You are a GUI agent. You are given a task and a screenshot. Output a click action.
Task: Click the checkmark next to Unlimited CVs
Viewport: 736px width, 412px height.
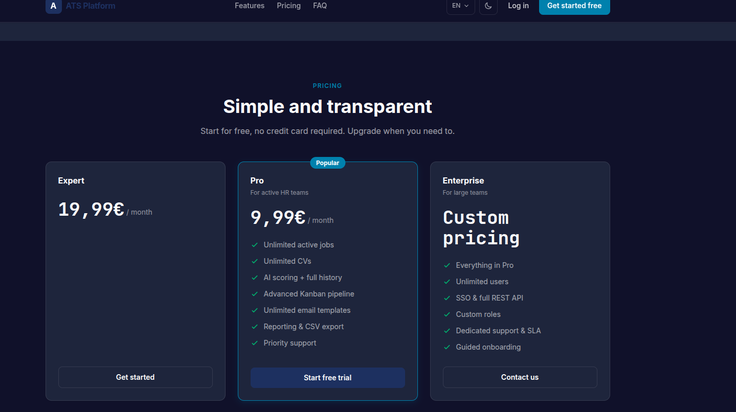[255, 261]
